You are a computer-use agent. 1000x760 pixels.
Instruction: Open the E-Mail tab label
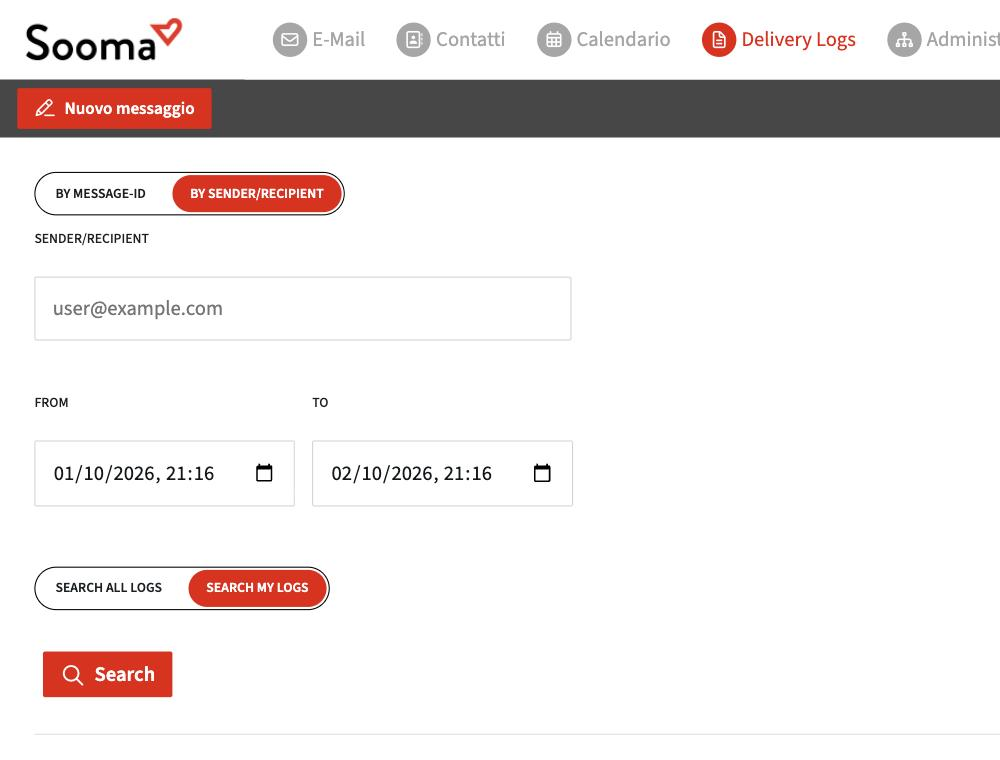pyautogui.click(x=339, y=40)
